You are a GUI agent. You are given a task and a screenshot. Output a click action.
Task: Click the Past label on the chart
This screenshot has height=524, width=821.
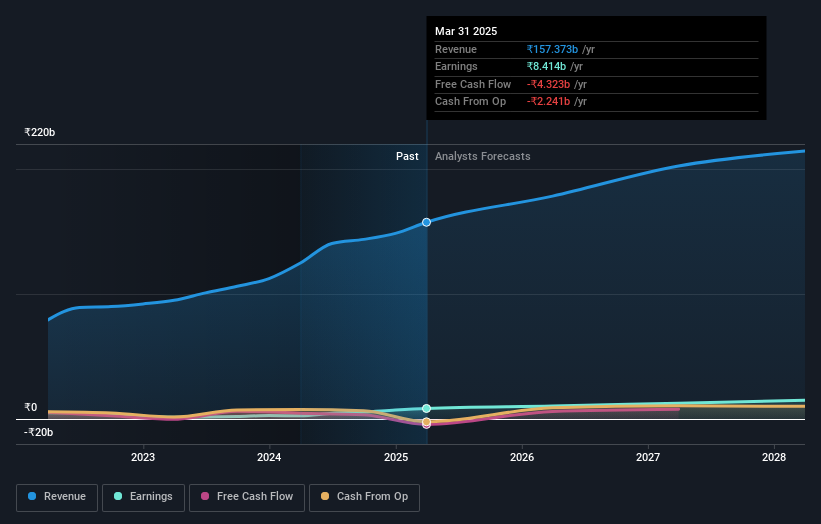pyautogui.click(x=407, y=157)
